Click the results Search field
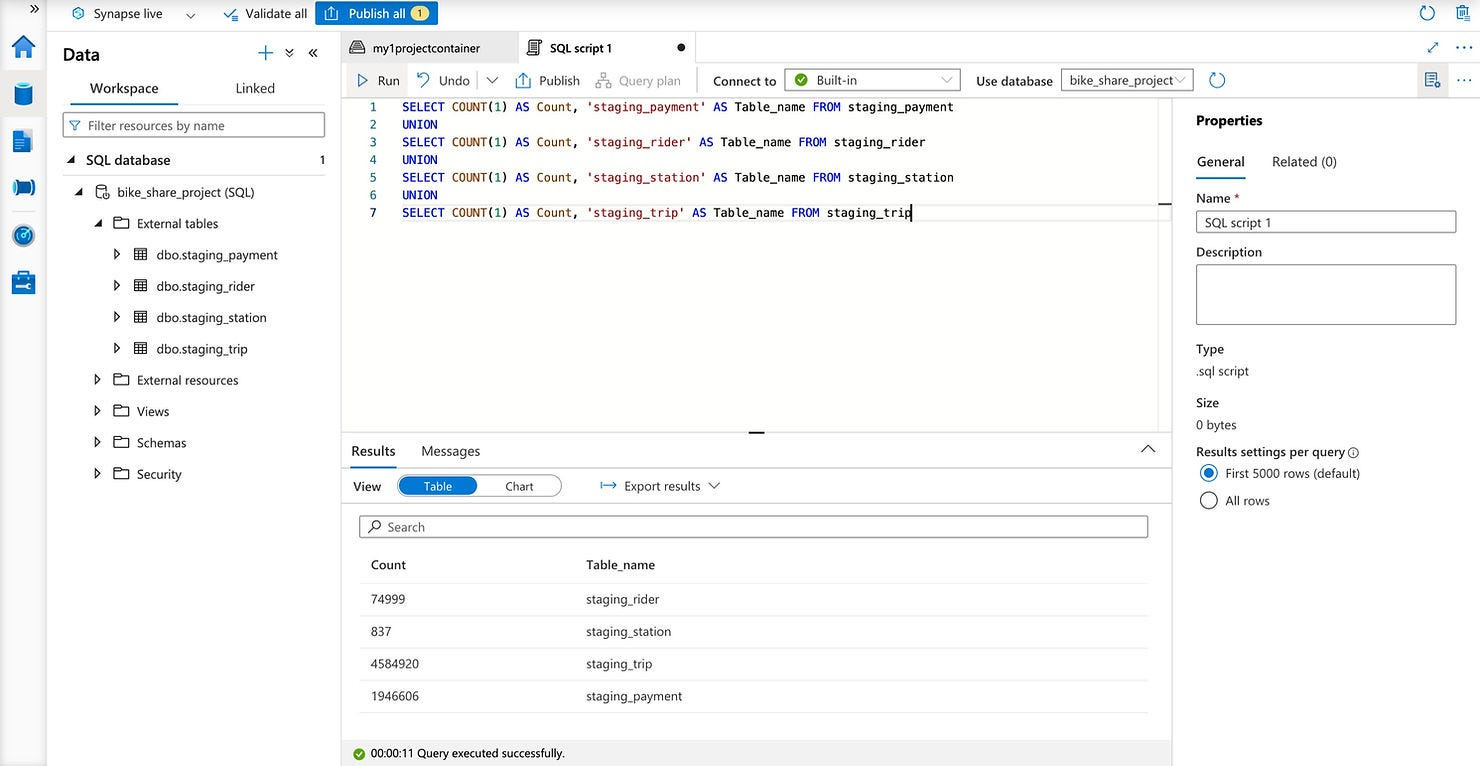This screenshot has height=766, width=1480. coord(753,527)
